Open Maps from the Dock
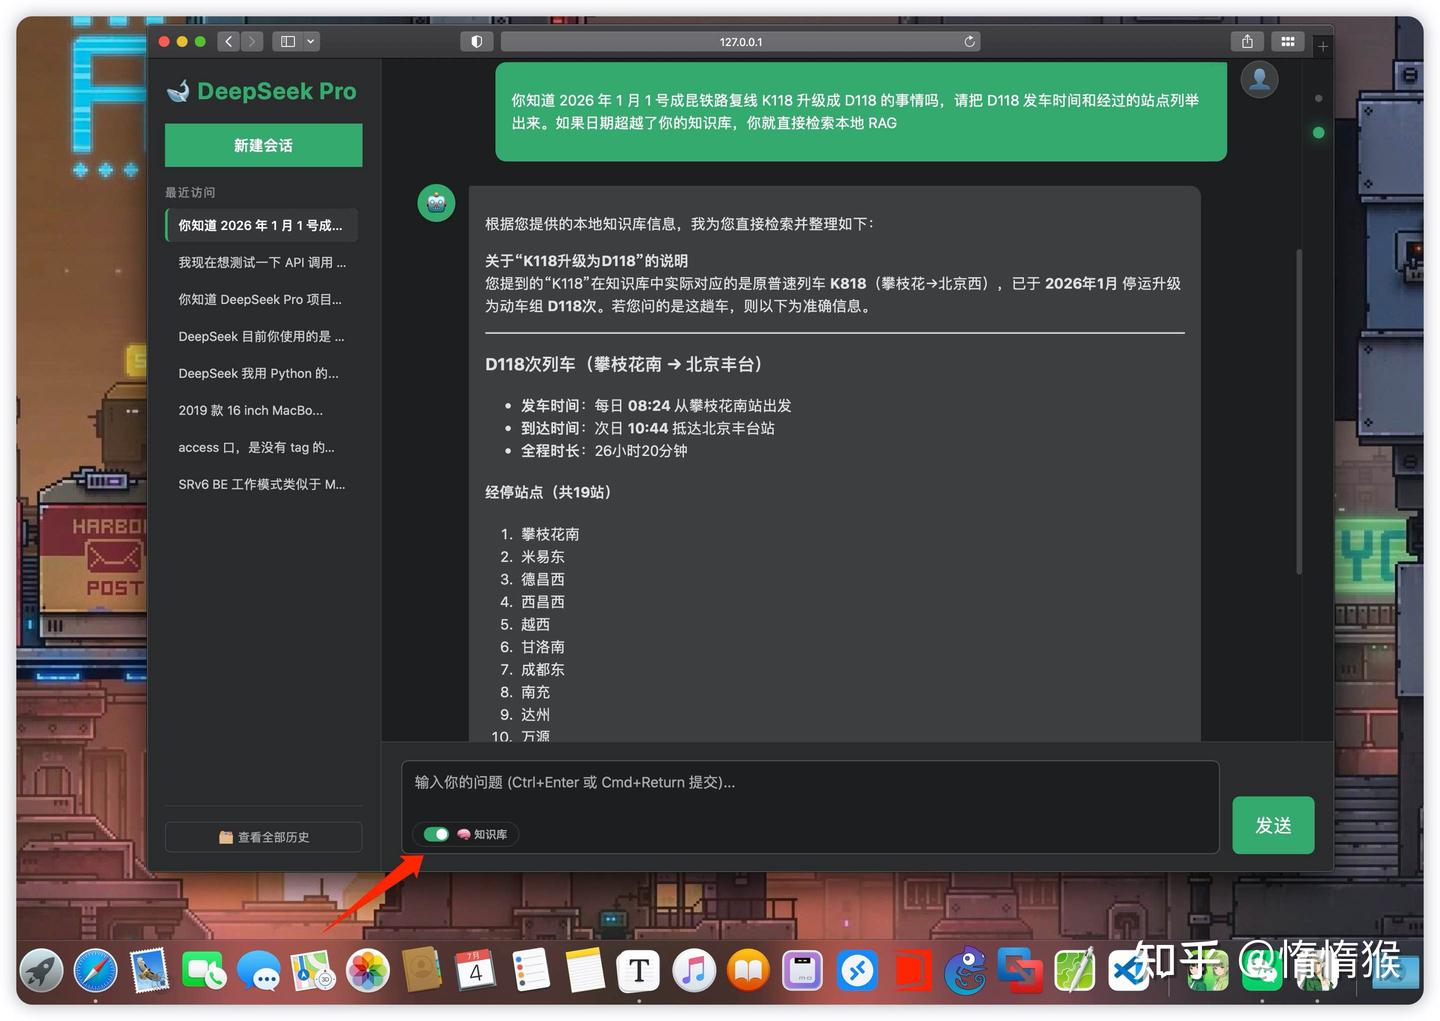The image size is (1440, 1021). click(313, 970)
